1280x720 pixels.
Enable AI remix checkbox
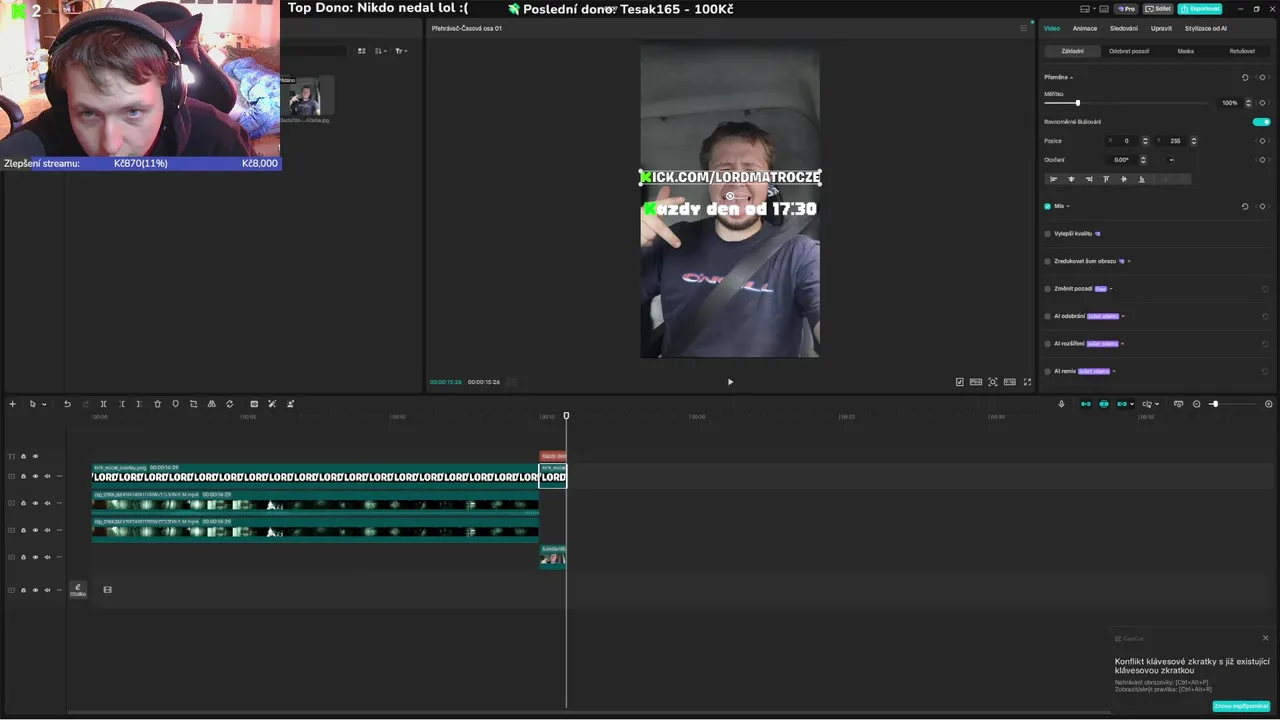tap(1048, 371)
